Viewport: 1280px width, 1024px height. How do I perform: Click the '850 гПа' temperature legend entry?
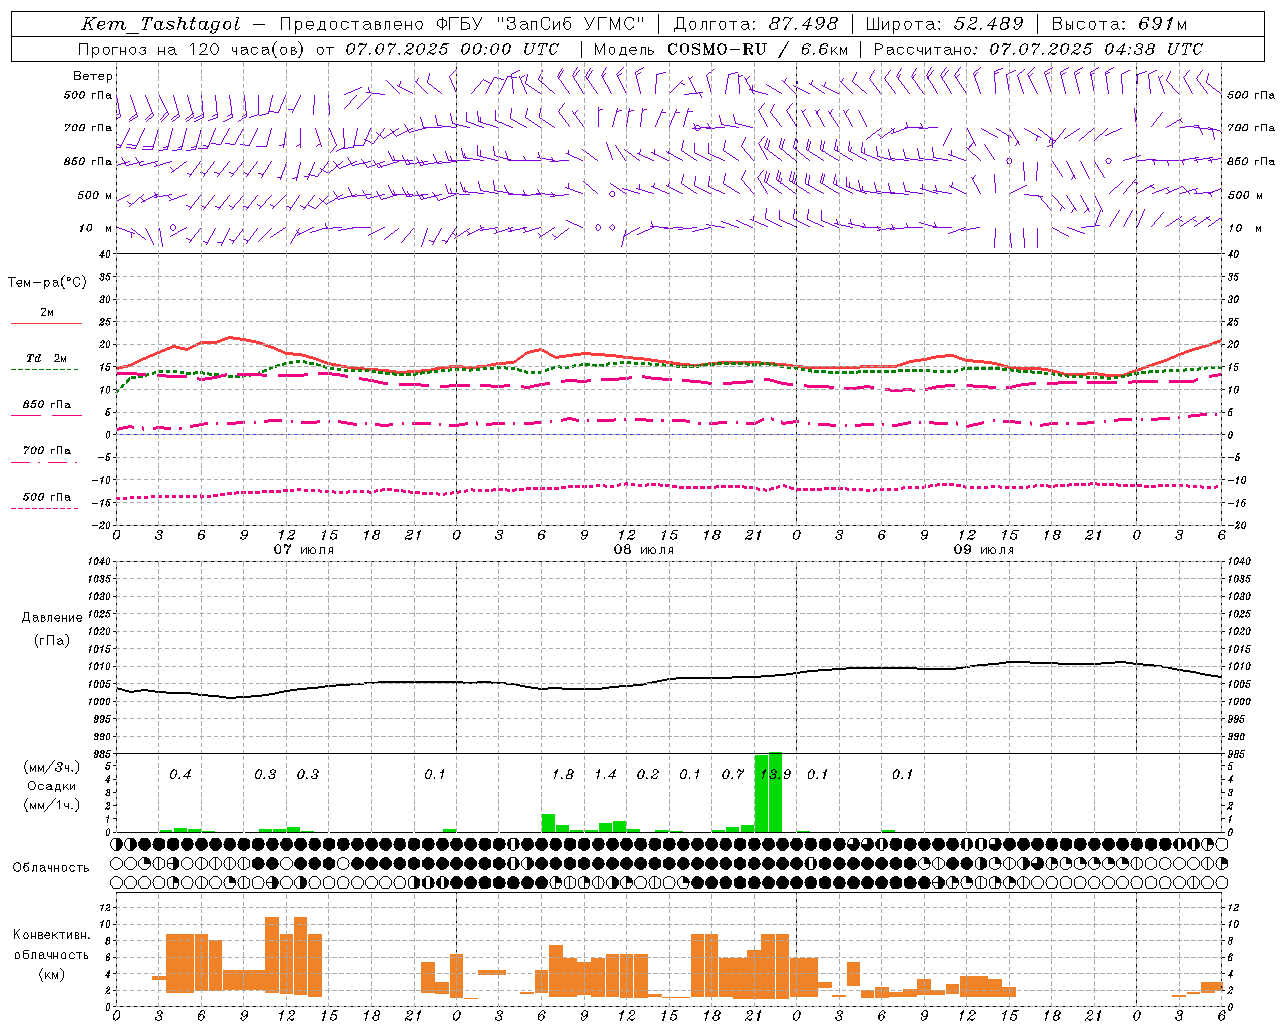[x=47, y=405]
